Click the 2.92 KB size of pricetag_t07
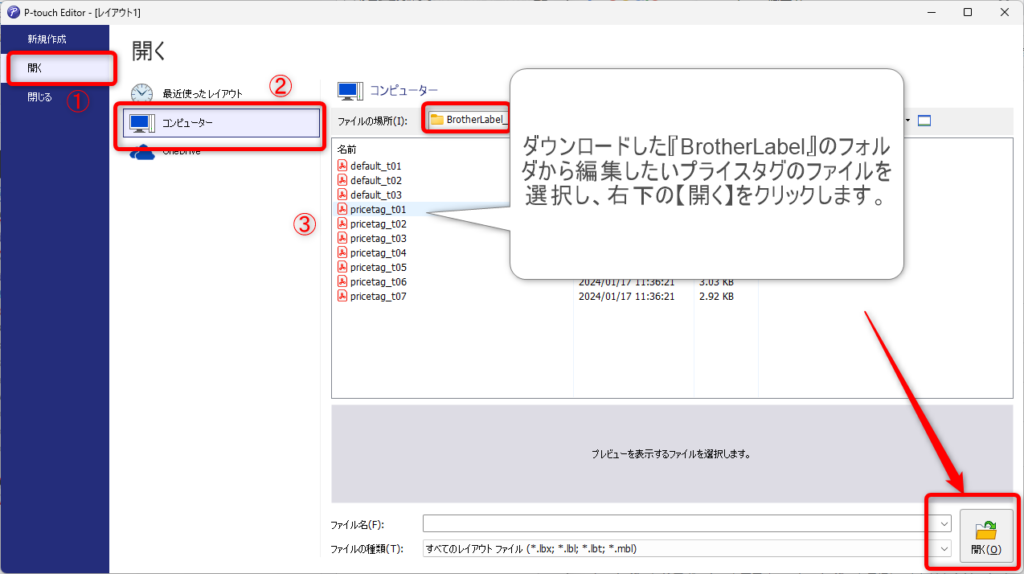This screenshot has height=574, width=1024. click(x=716, y=296)
